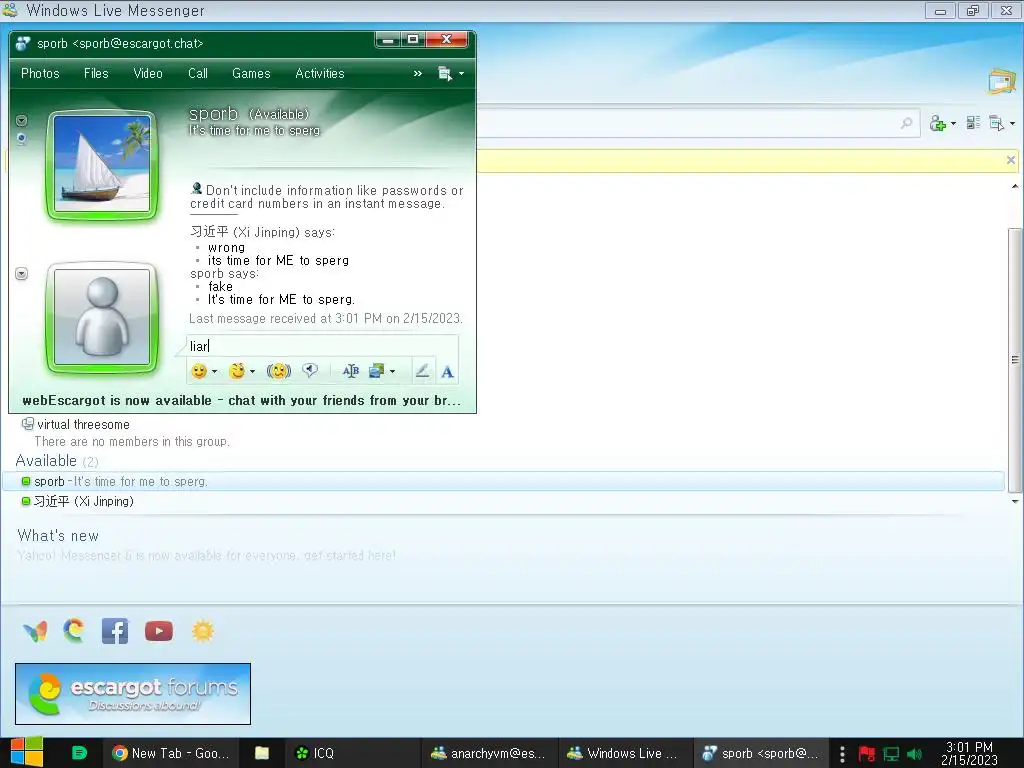Click the main window vertical scrollbar
Viewport: 1024px width, 768px height.
point(1014,360)
